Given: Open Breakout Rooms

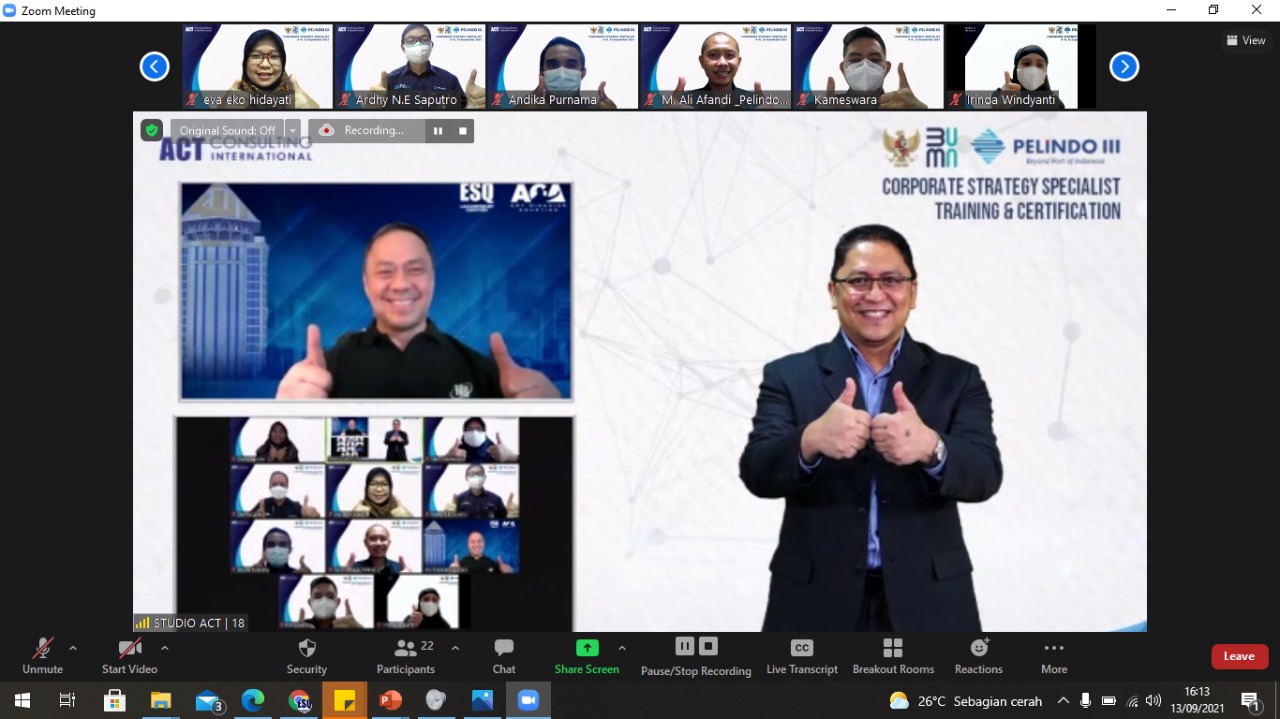Looking at the screenshot, I should coord(893,655).
